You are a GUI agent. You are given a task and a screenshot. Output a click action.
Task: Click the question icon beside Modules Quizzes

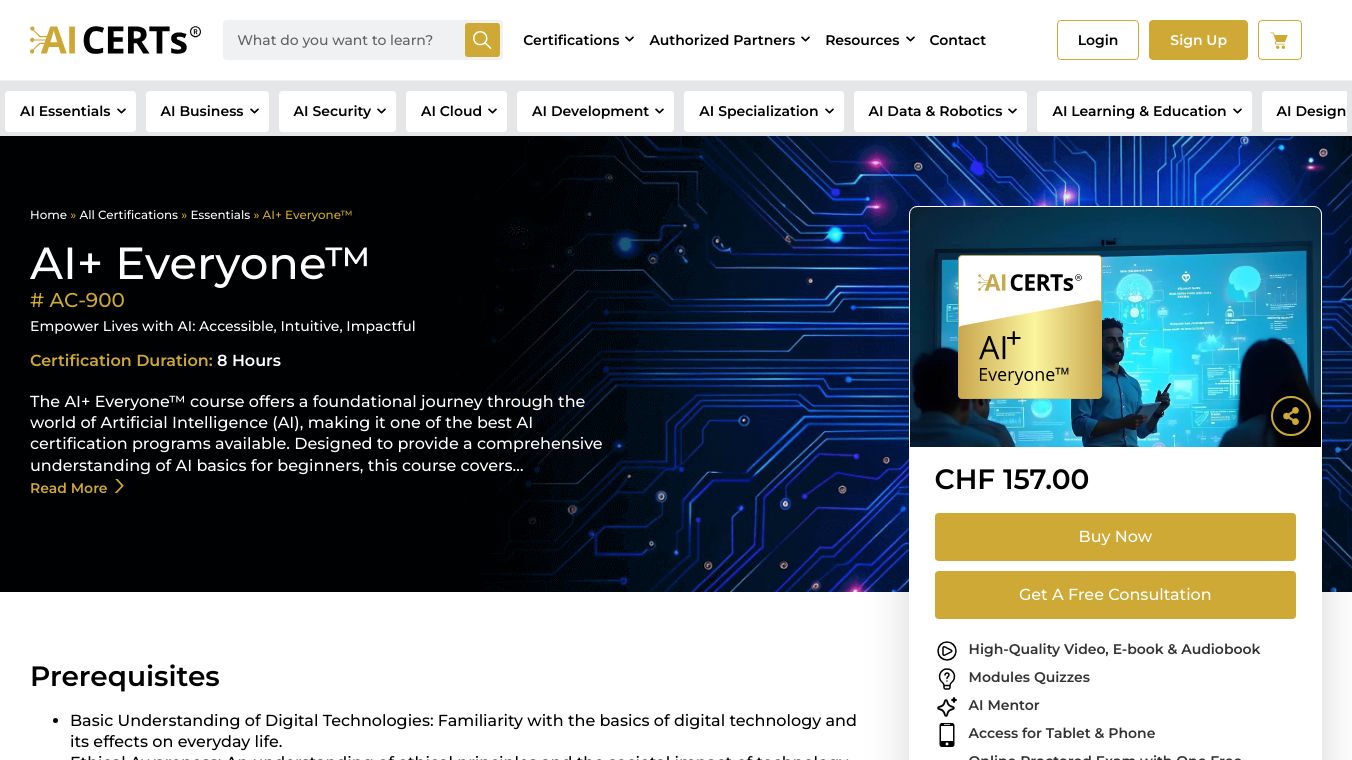coord(946,678)
